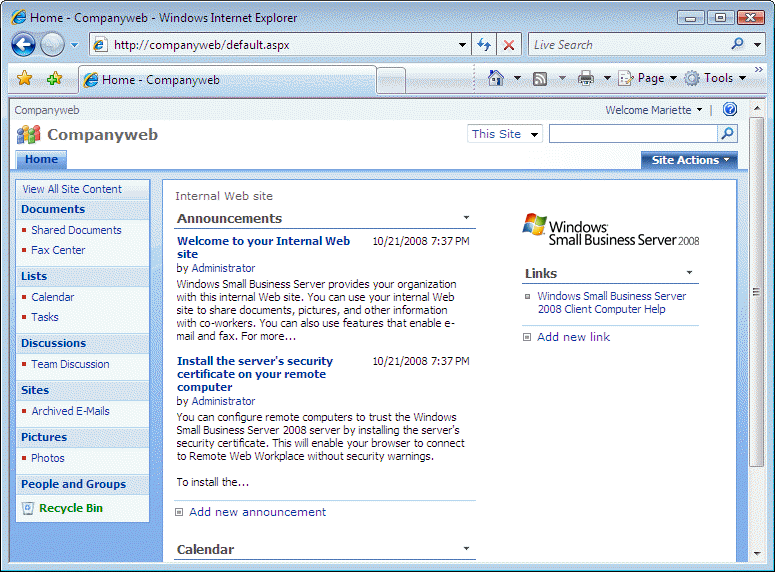Click the Live Search box
The height and width of the screenshot is (572, 775).
pos(629,45)
